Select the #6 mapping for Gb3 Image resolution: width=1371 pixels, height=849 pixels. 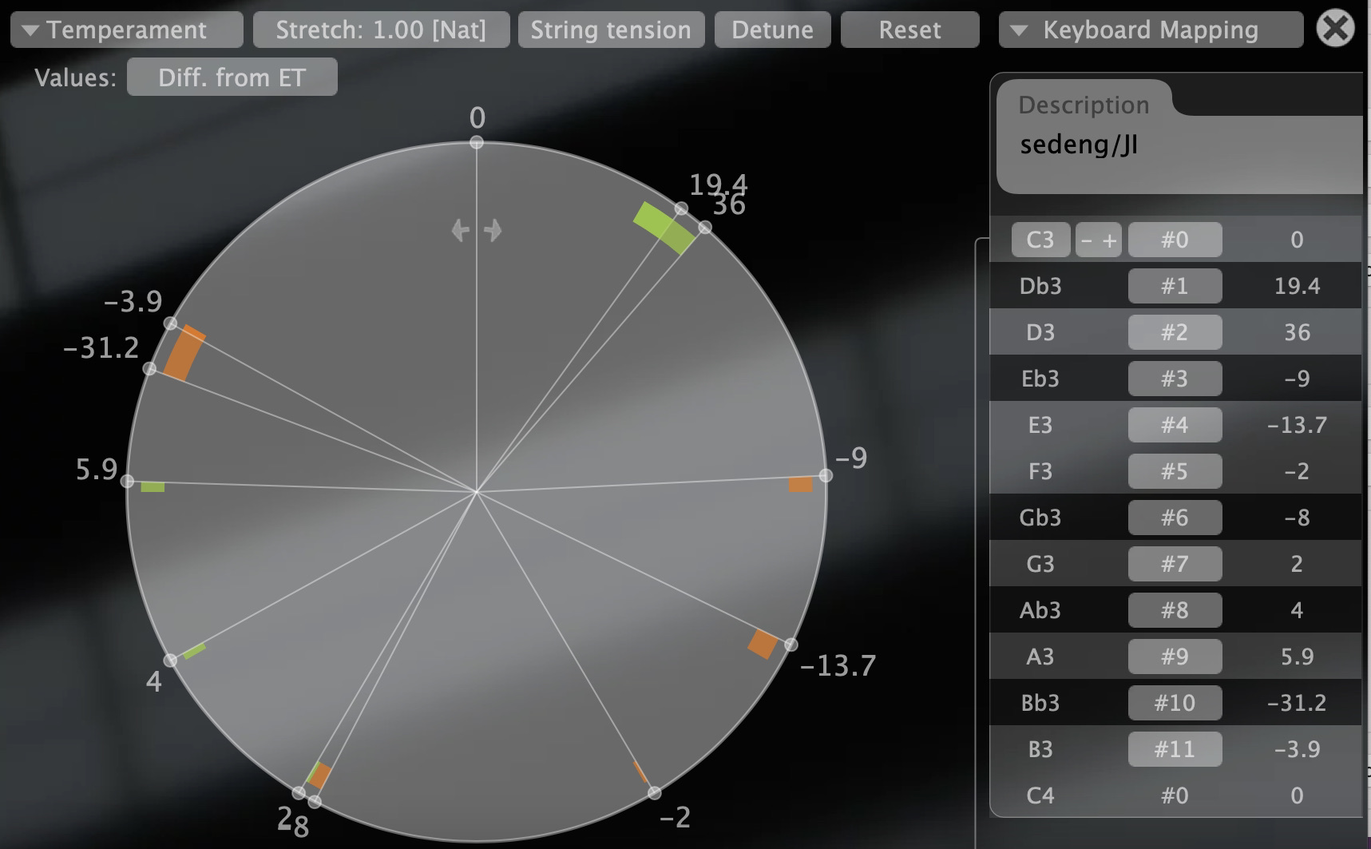pos(1174,518)
